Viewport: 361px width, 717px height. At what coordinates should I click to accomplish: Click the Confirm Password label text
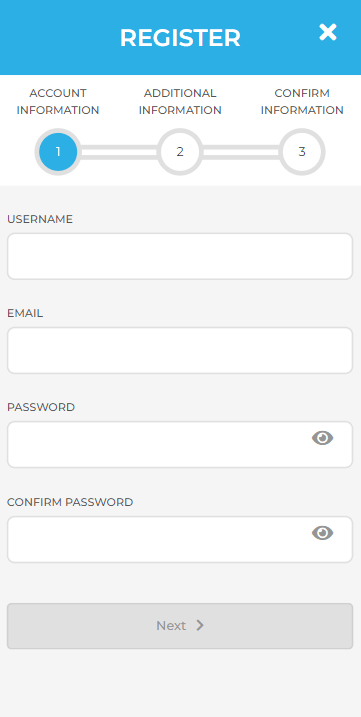coord(70,502)
